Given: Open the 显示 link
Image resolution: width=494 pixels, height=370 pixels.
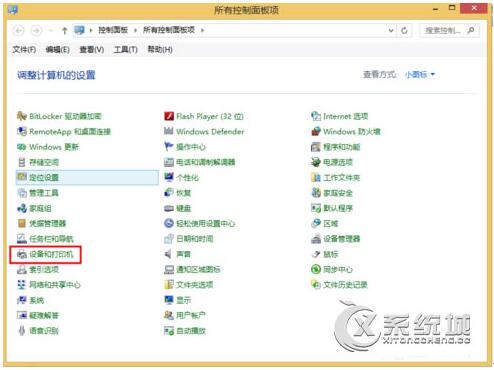Looking at the screenshot, I should pos(184,300).
